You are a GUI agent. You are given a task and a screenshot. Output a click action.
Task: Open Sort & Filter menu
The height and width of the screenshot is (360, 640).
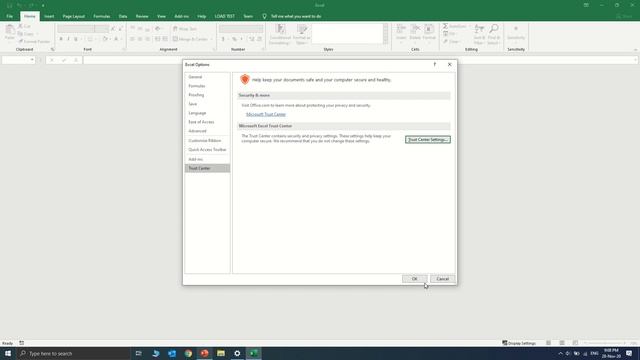click(479, 34)
